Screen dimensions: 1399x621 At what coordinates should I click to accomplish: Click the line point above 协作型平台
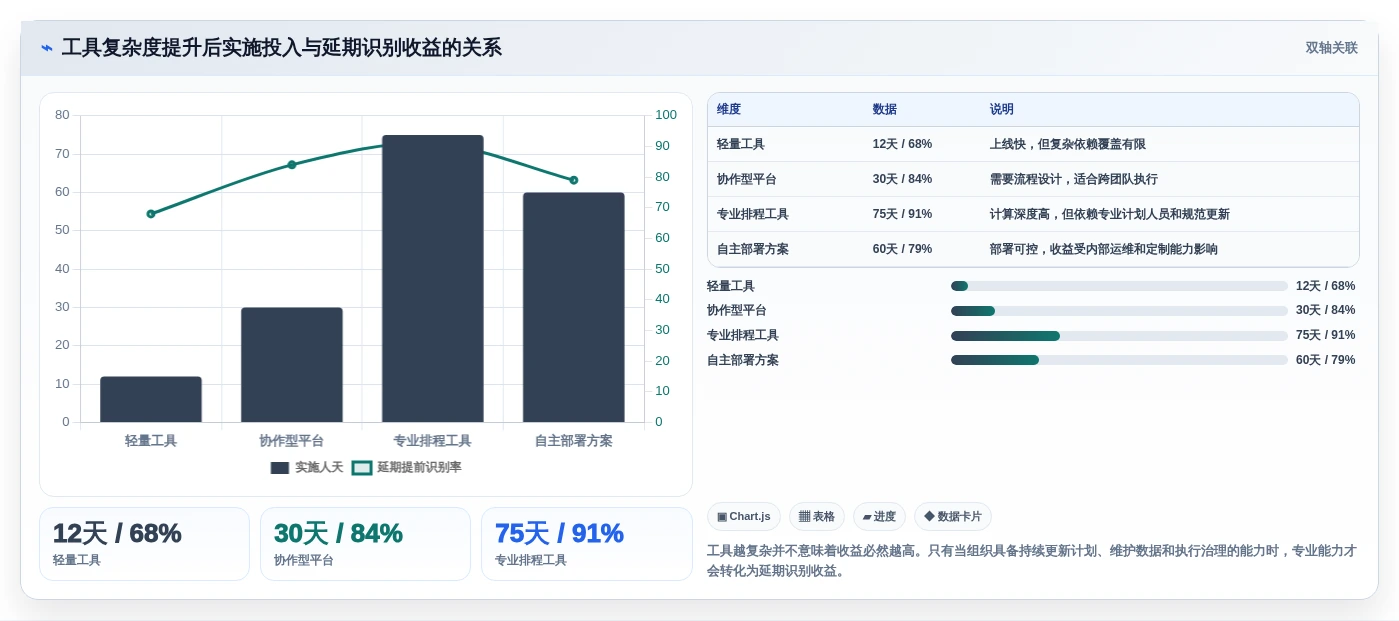pos(292,165)
